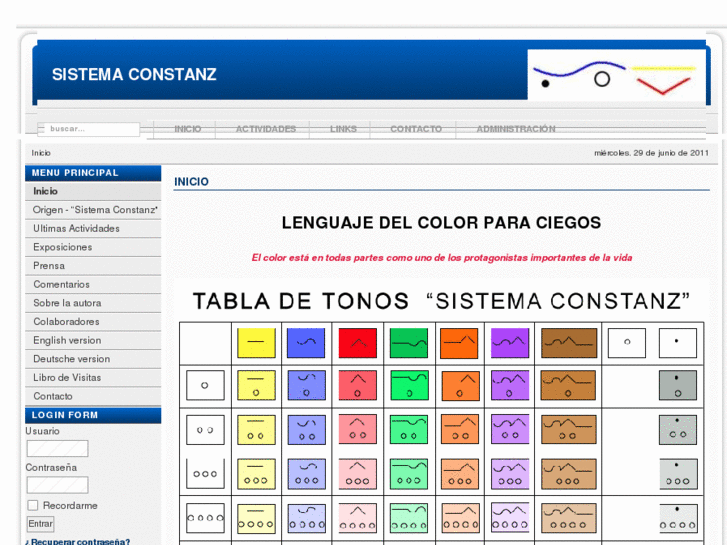Click the red angle symbol in header row
This screenshot has height=545, width=727.
pyautogui.click(x=357, y=343)
